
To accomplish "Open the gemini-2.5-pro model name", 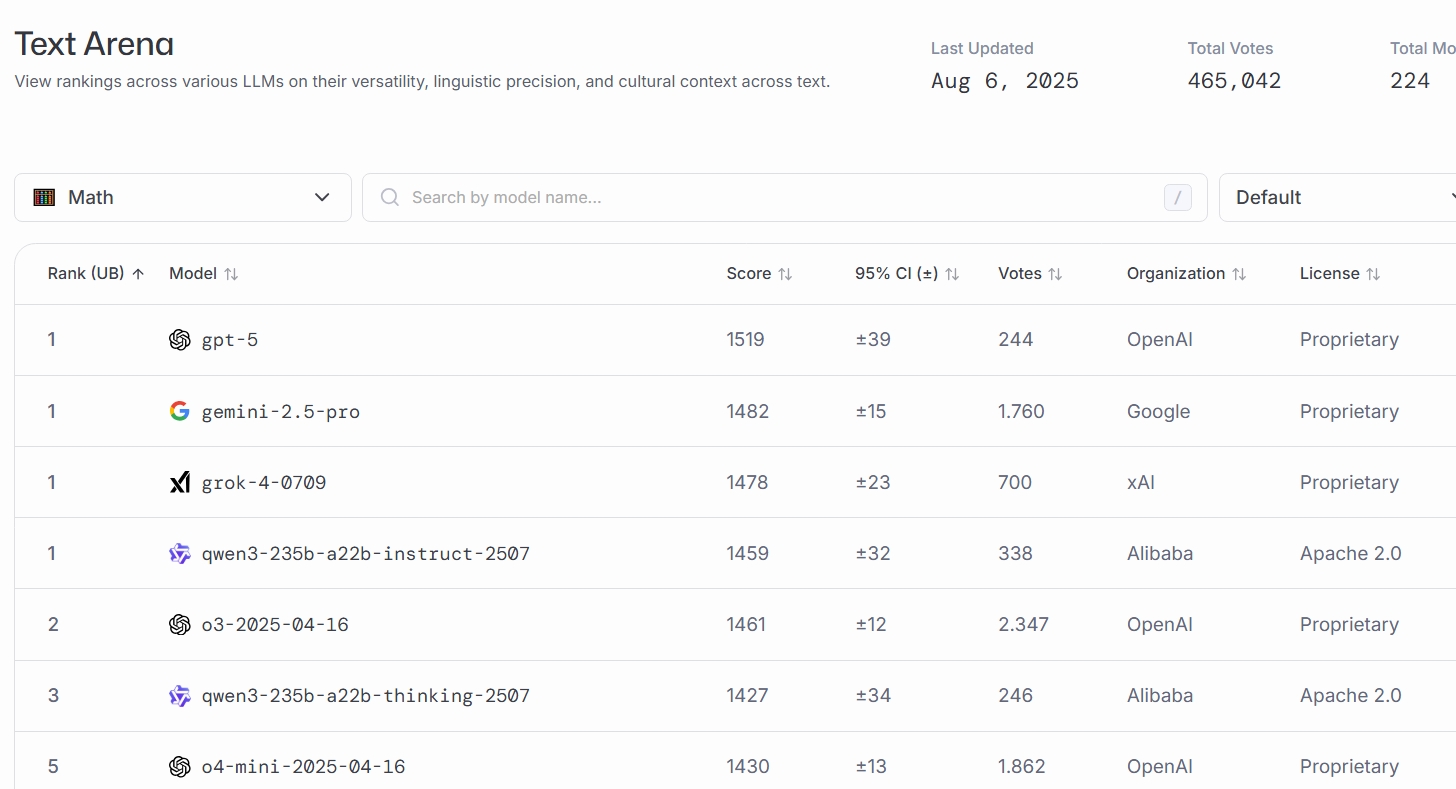I will point(281,412).
